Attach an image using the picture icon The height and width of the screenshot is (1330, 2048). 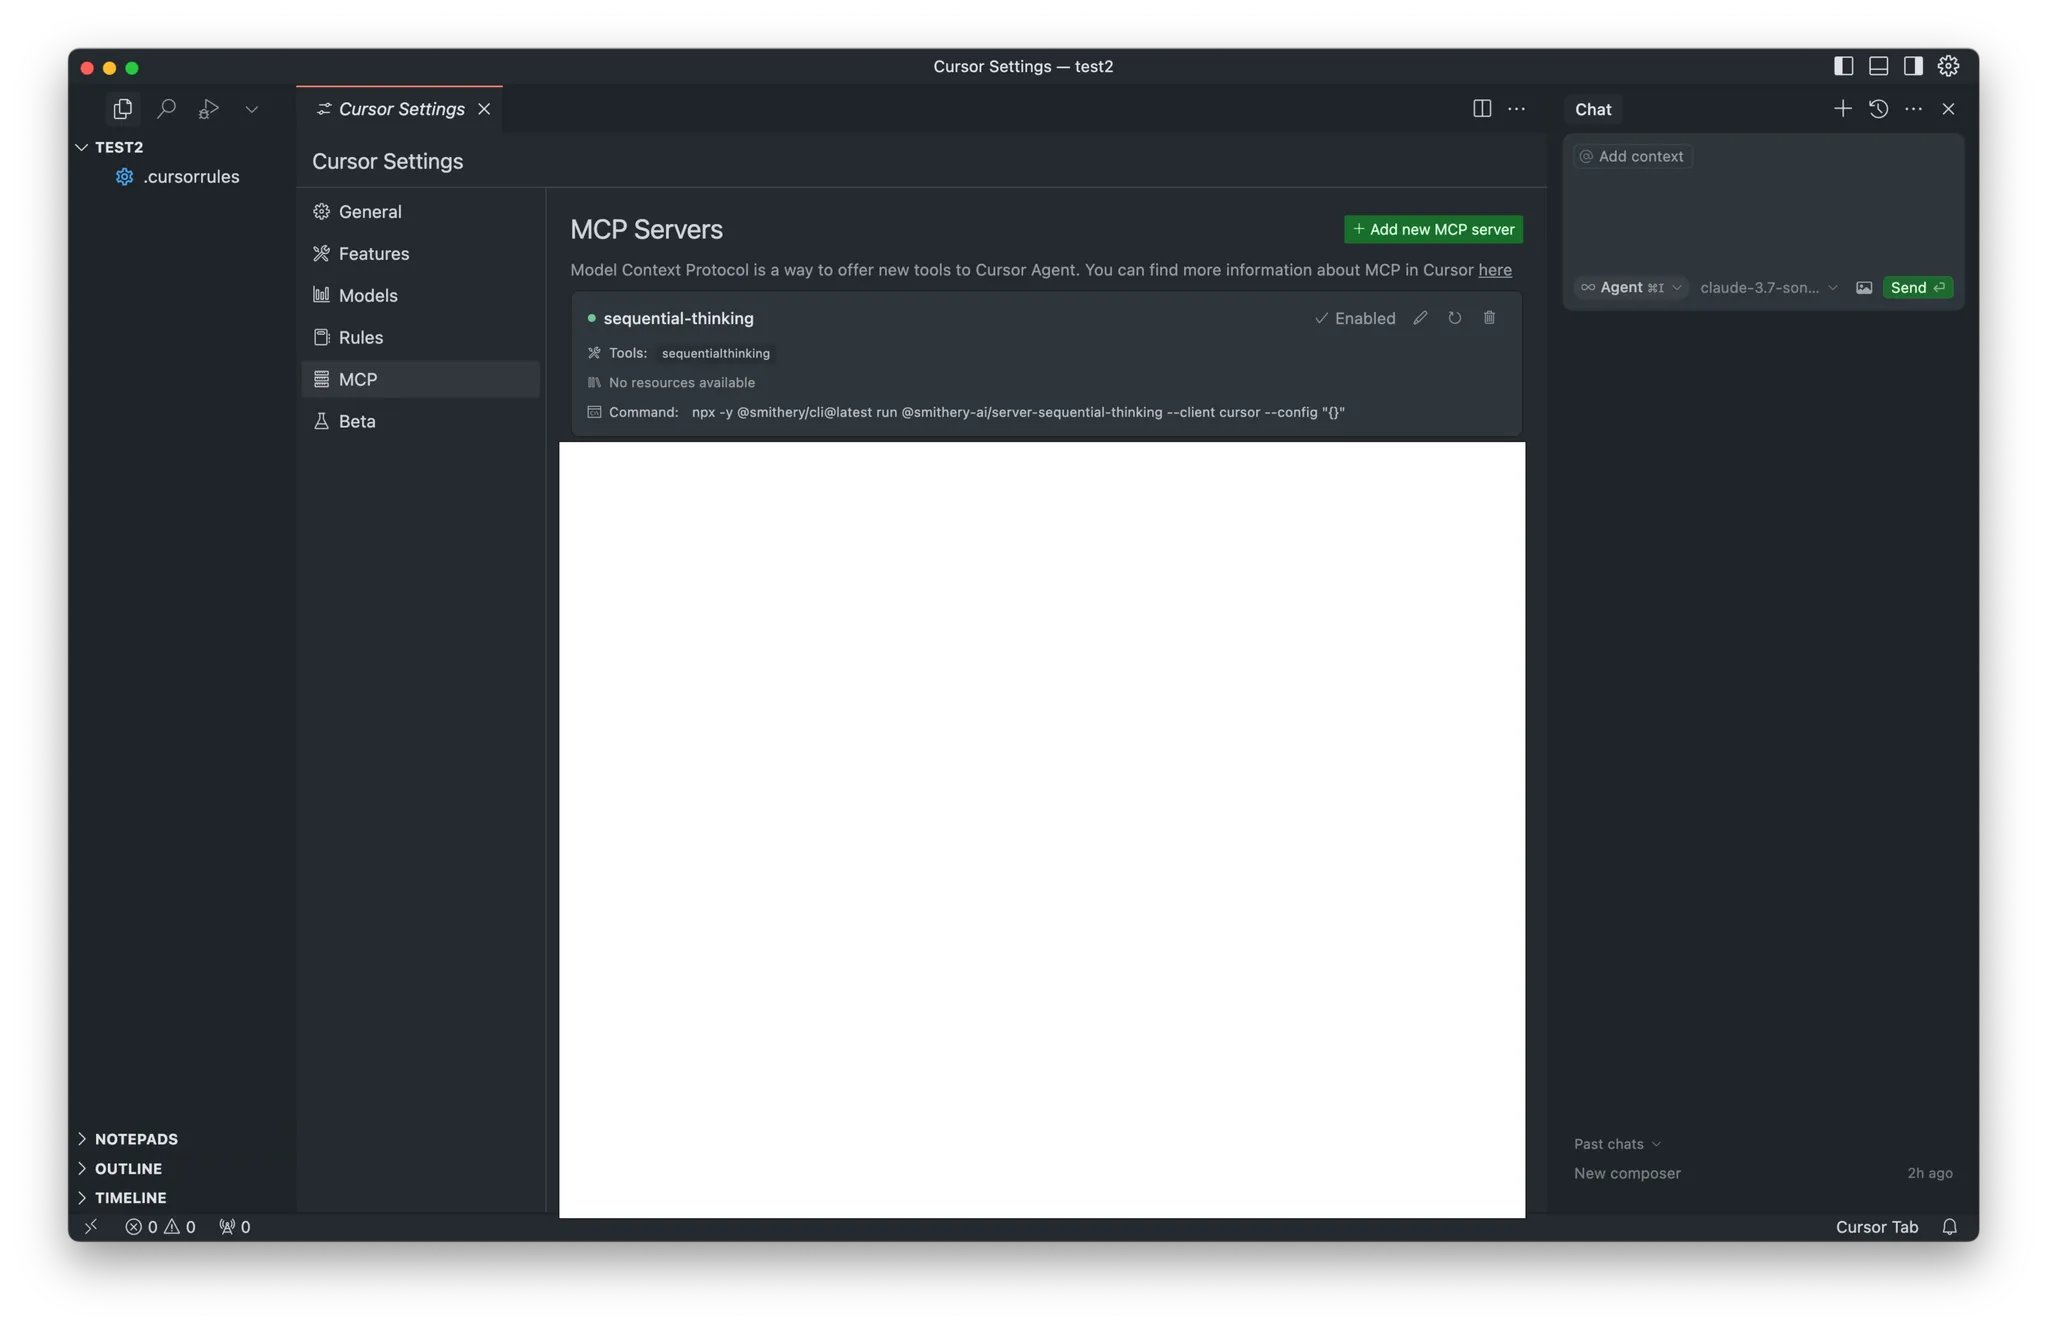(1864, 288)
